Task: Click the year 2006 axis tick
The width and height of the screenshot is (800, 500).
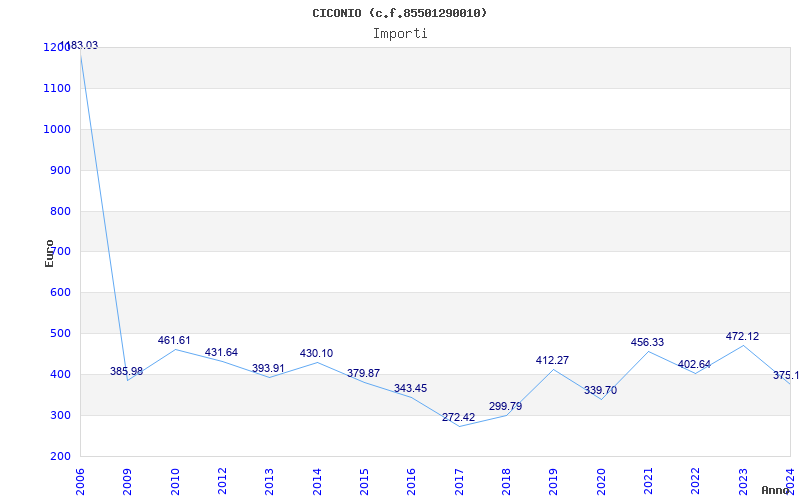Action: pos(80,482)
